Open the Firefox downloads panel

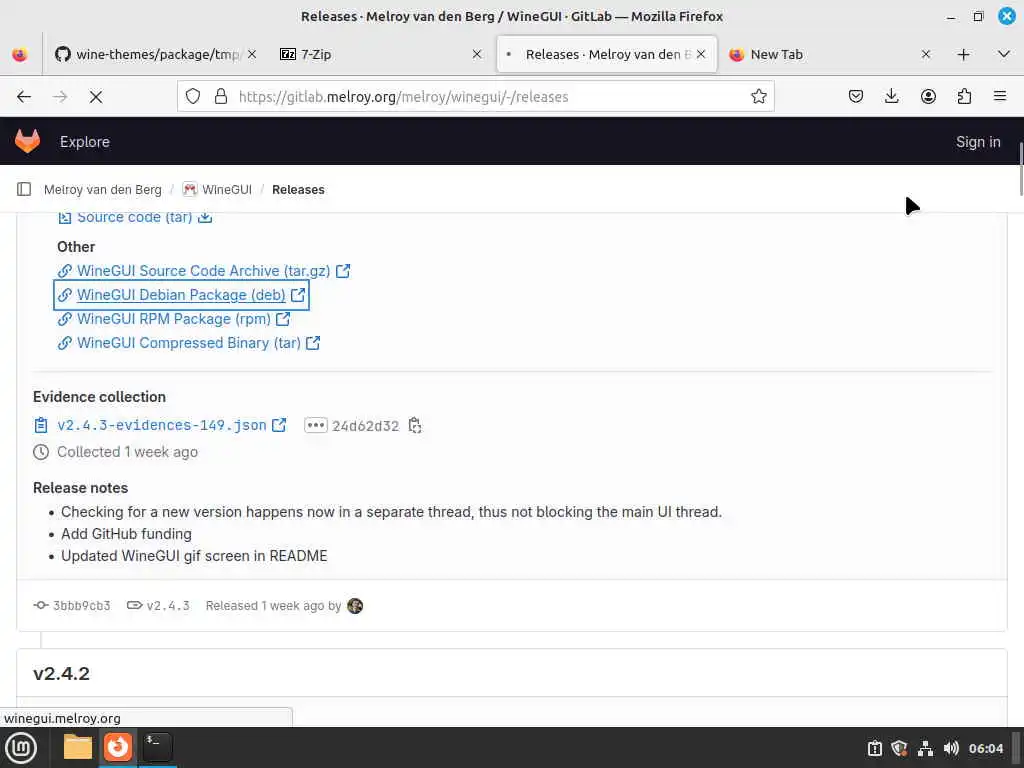click(x=891, y=97)
